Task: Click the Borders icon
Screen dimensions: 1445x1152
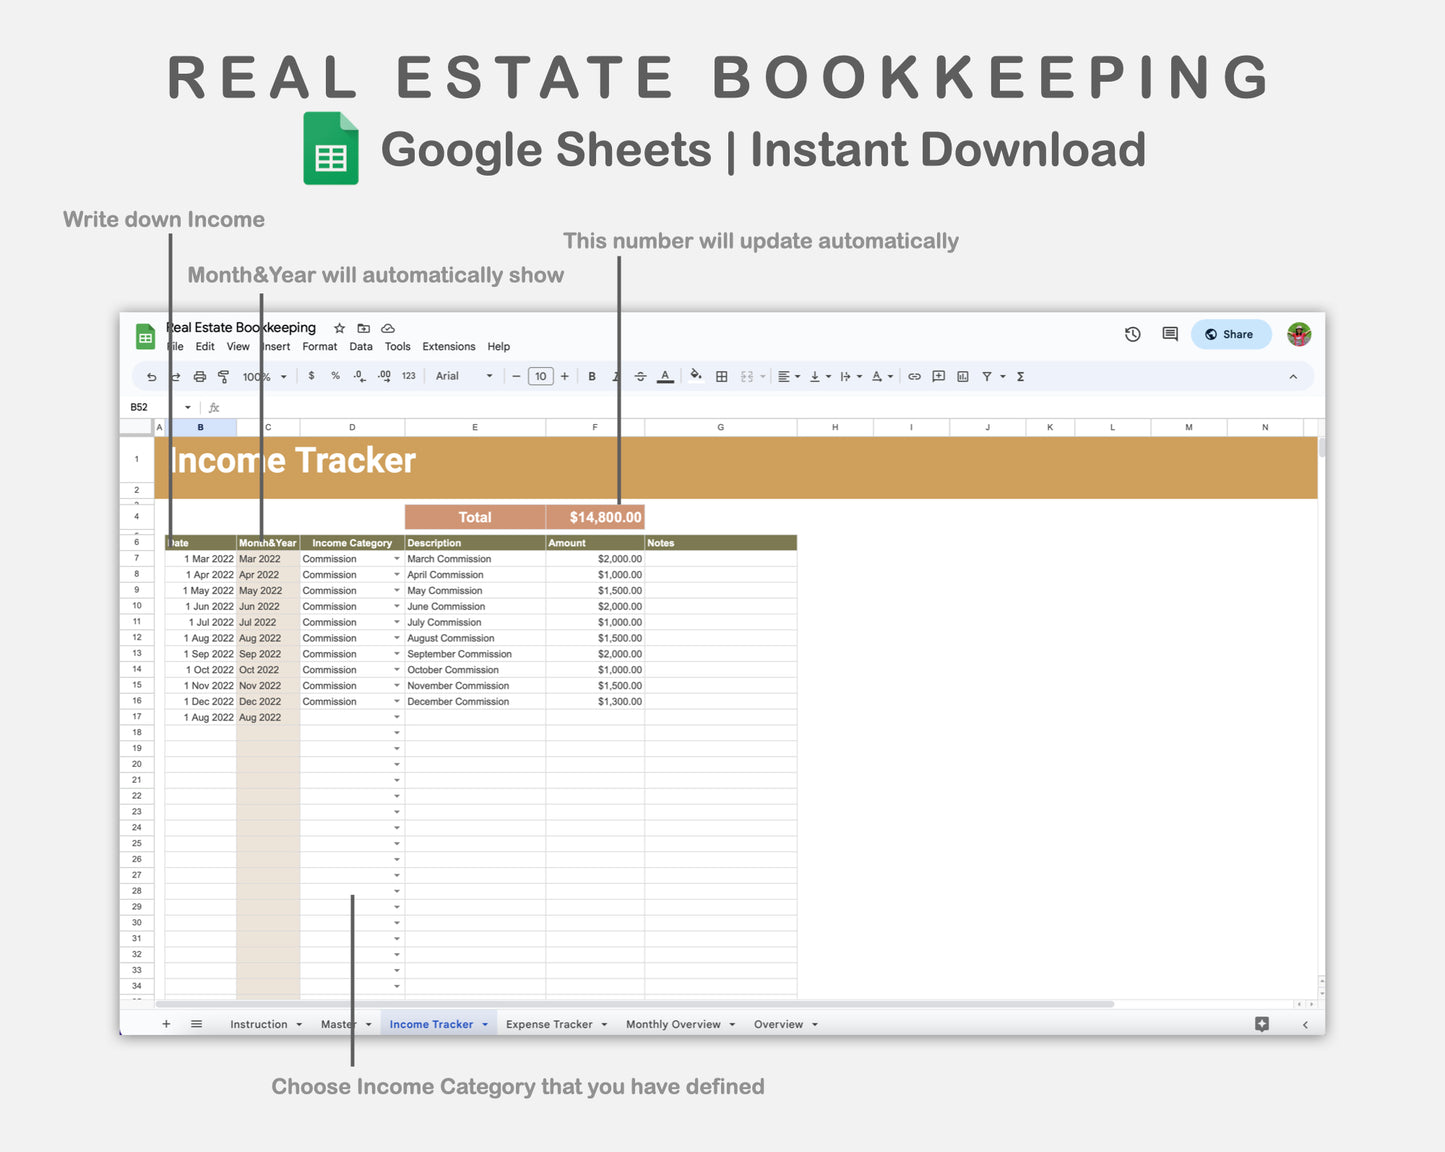Action: (x=721, y=376)
